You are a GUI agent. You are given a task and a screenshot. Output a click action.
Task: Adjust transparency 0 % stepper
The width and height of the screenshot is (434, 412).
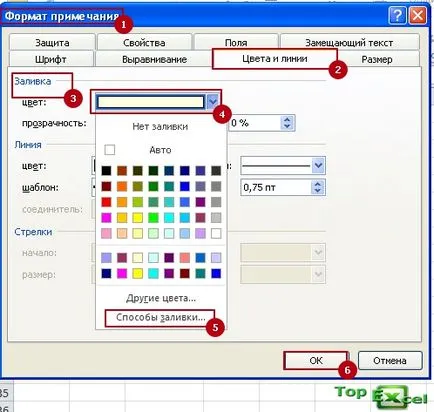[287, 123]
